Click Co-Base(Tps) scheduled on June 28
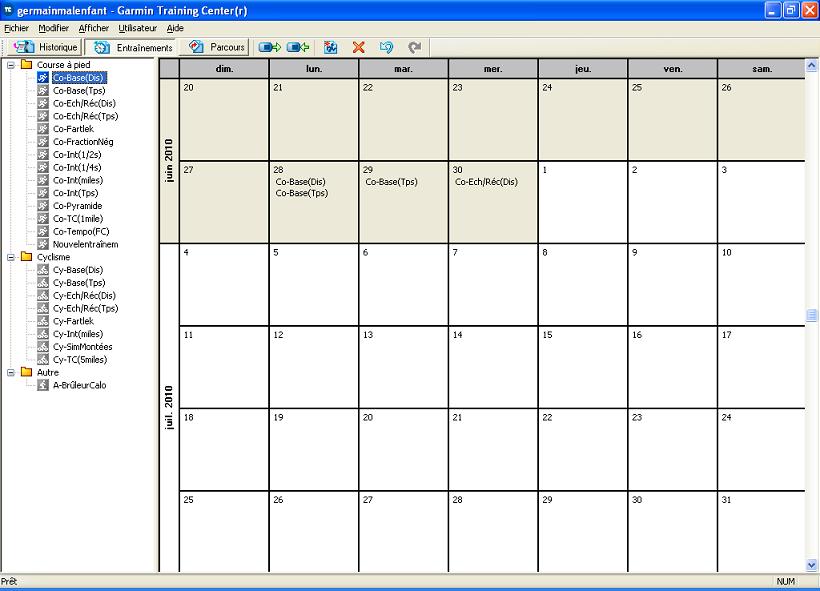The width and height of the screenshot is (820, 591). click(x=302, y=193)
